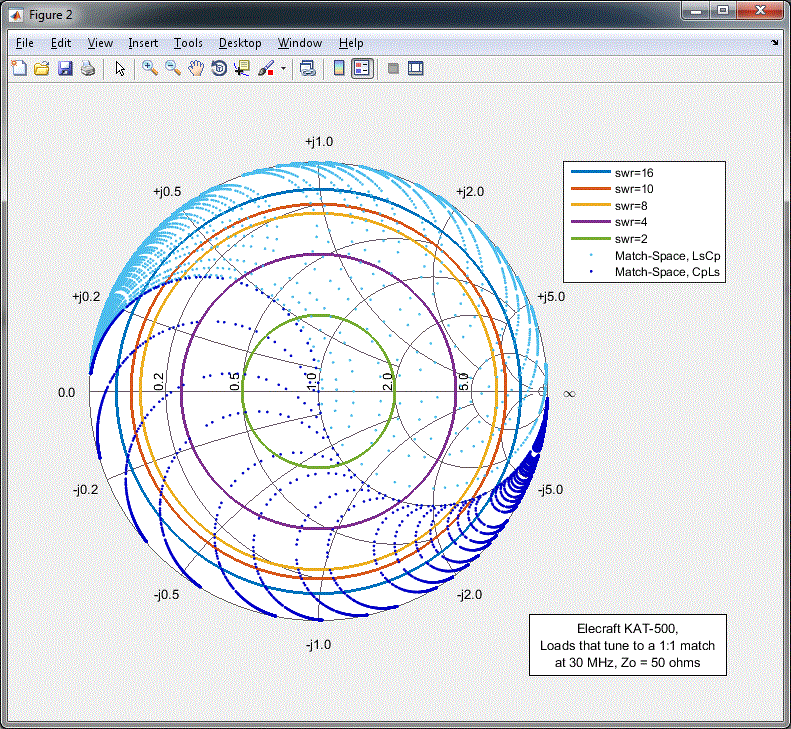791x729 pixels.
Task: Open a file via folder icon
Action: 42,68
